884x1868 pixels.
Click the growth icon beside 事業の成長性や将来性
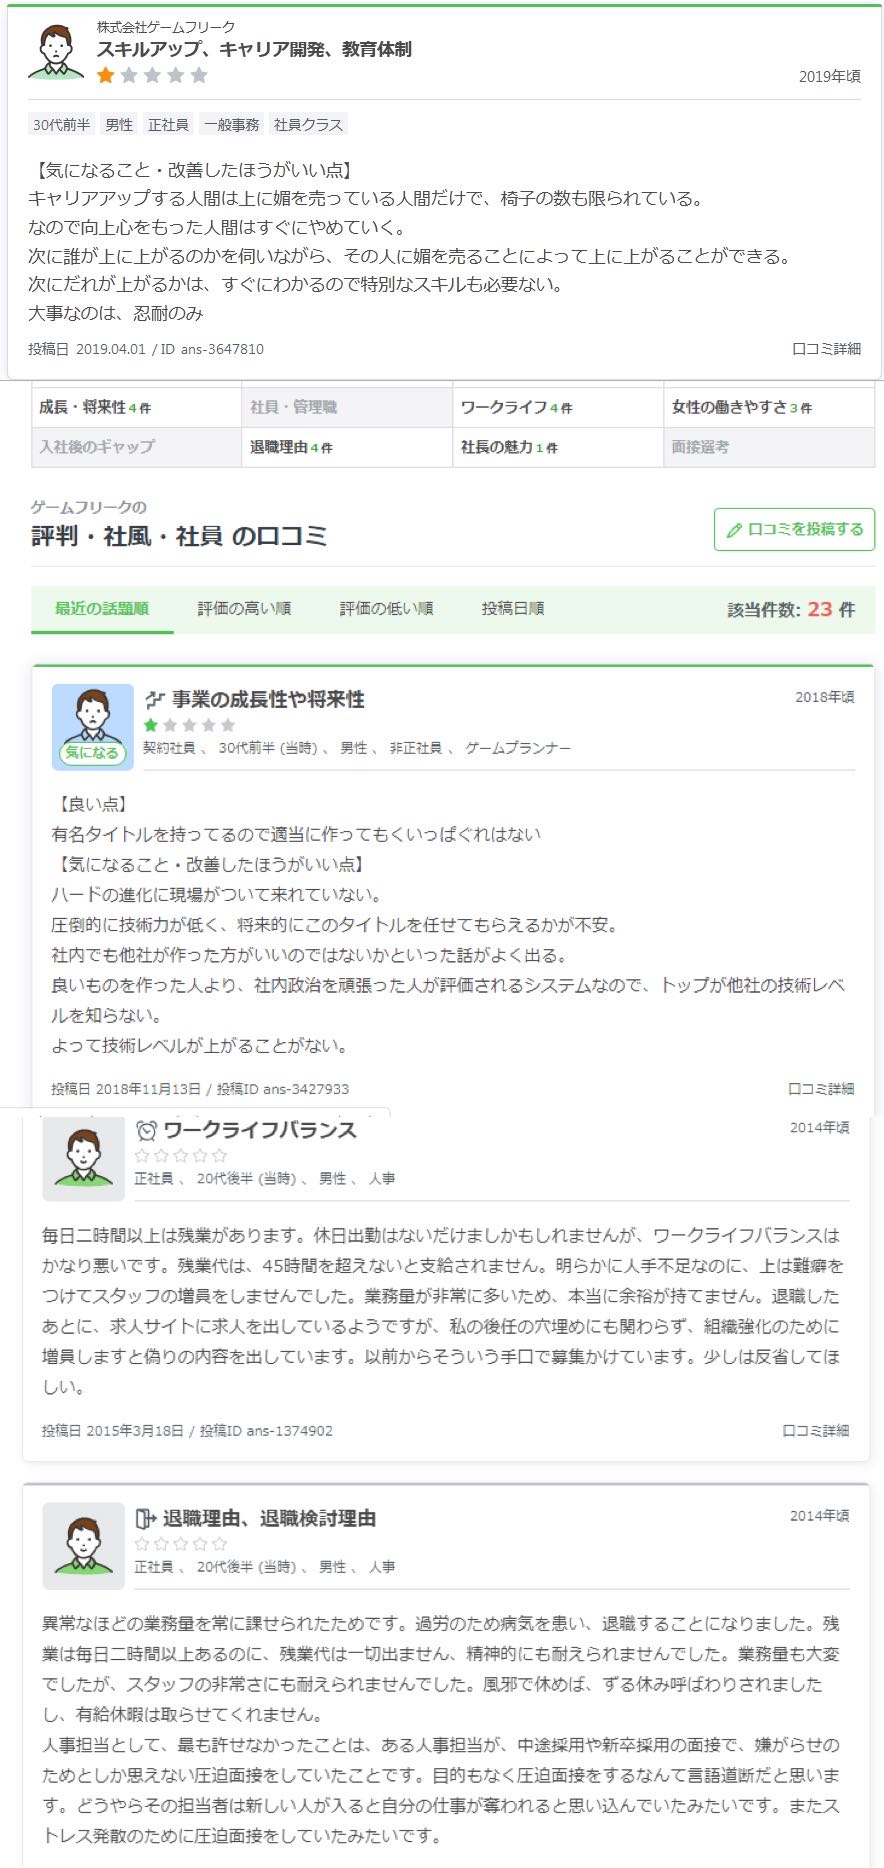coord(155,700)
